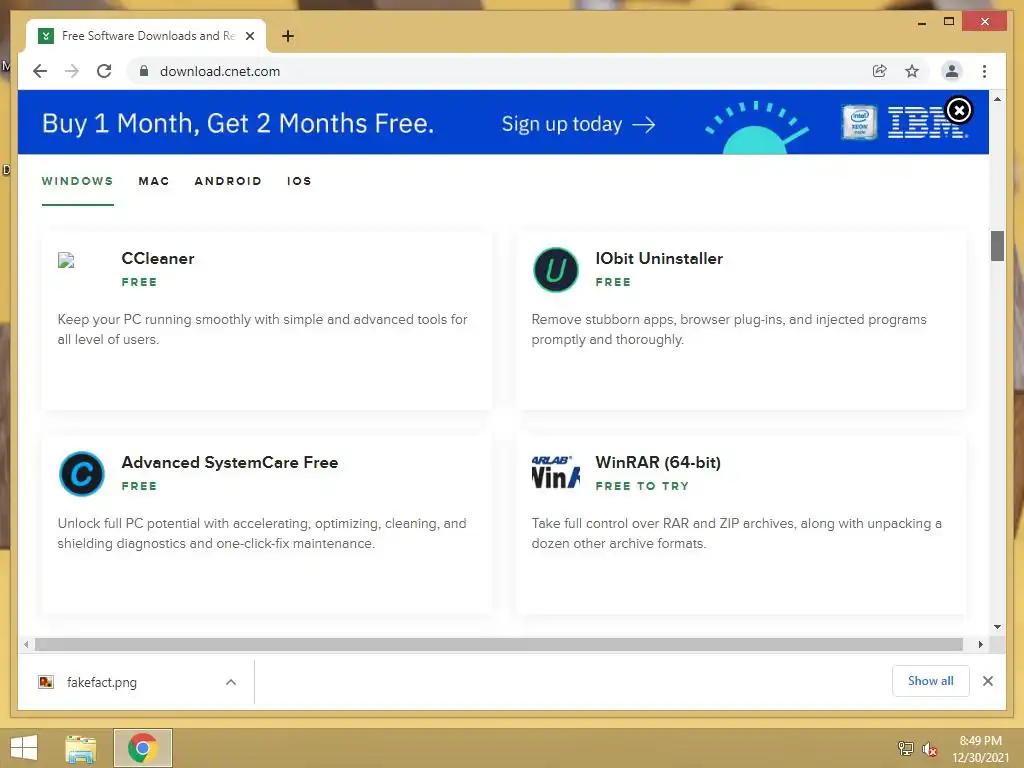The image size is (1024, 768).
Task: Open Chrome's three-dot menu
Action: coord(984,71)
